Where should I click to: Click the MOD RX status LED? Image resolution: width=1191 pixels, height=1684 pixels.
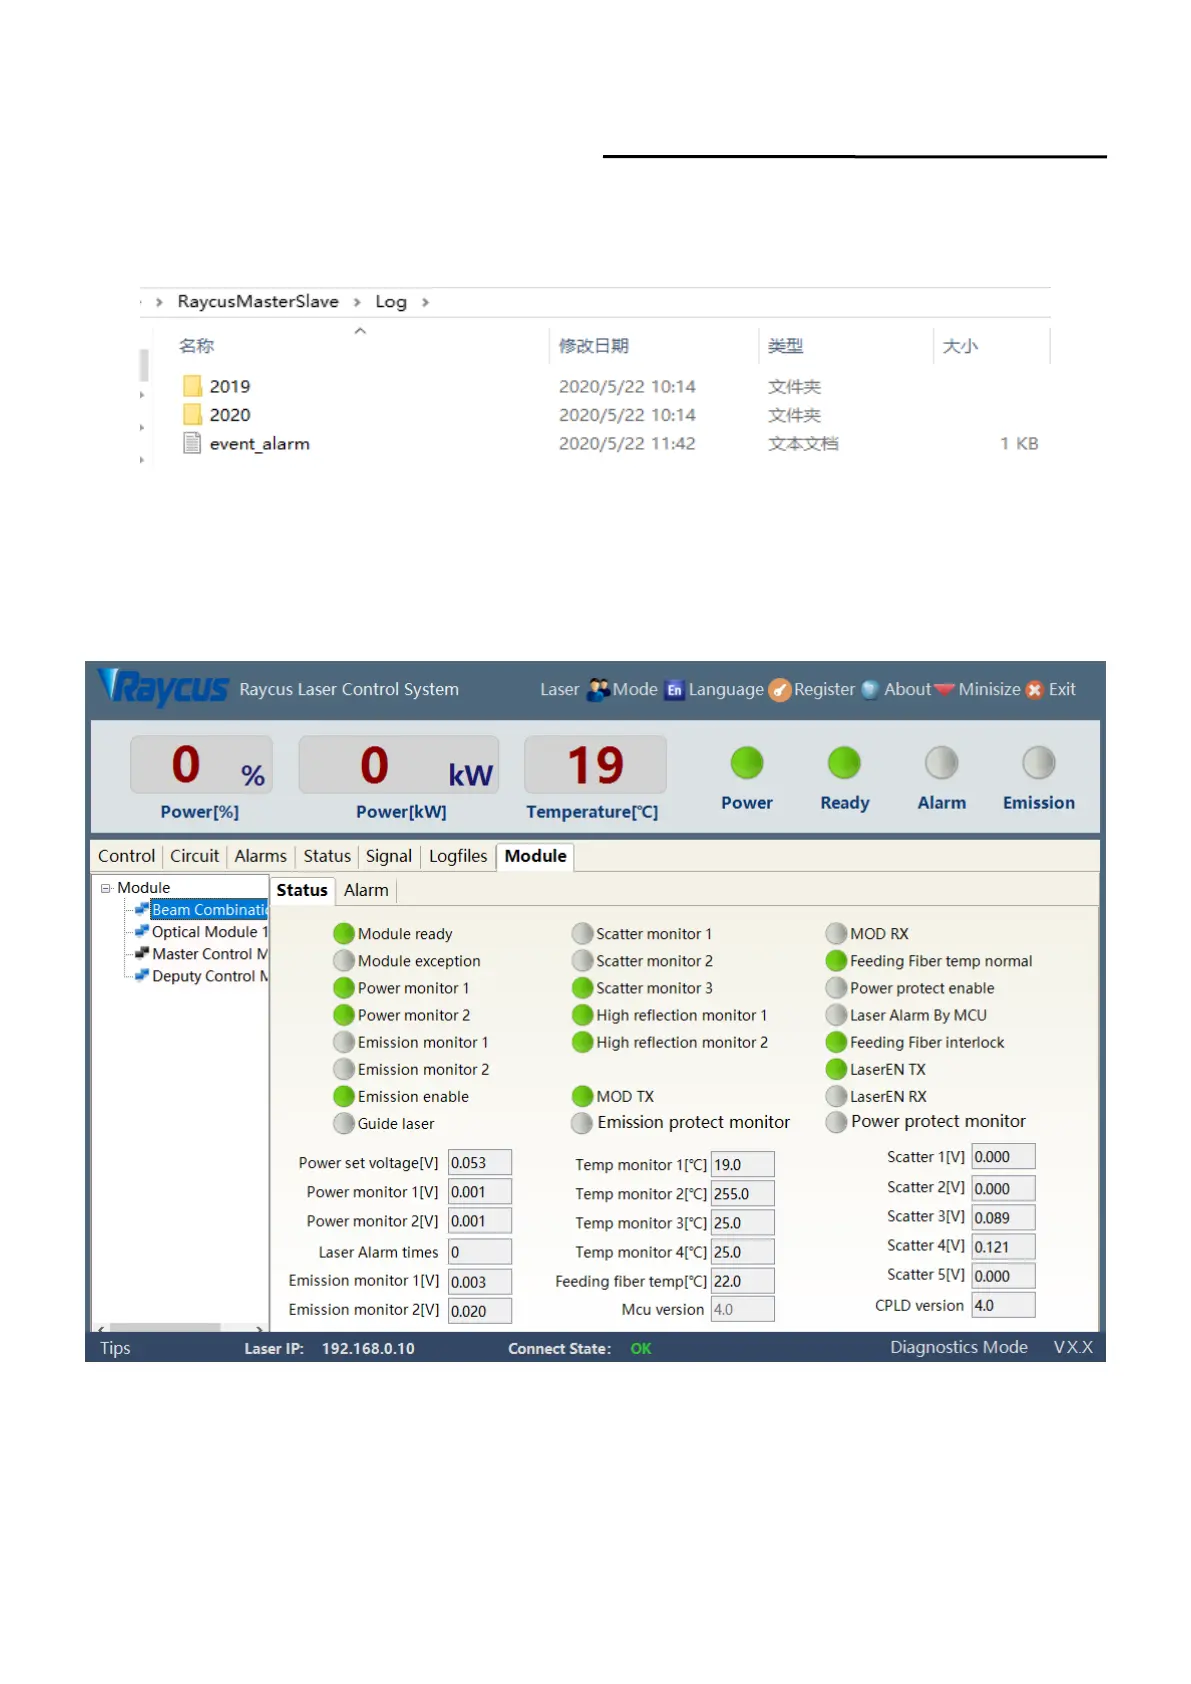coord(836,933)
